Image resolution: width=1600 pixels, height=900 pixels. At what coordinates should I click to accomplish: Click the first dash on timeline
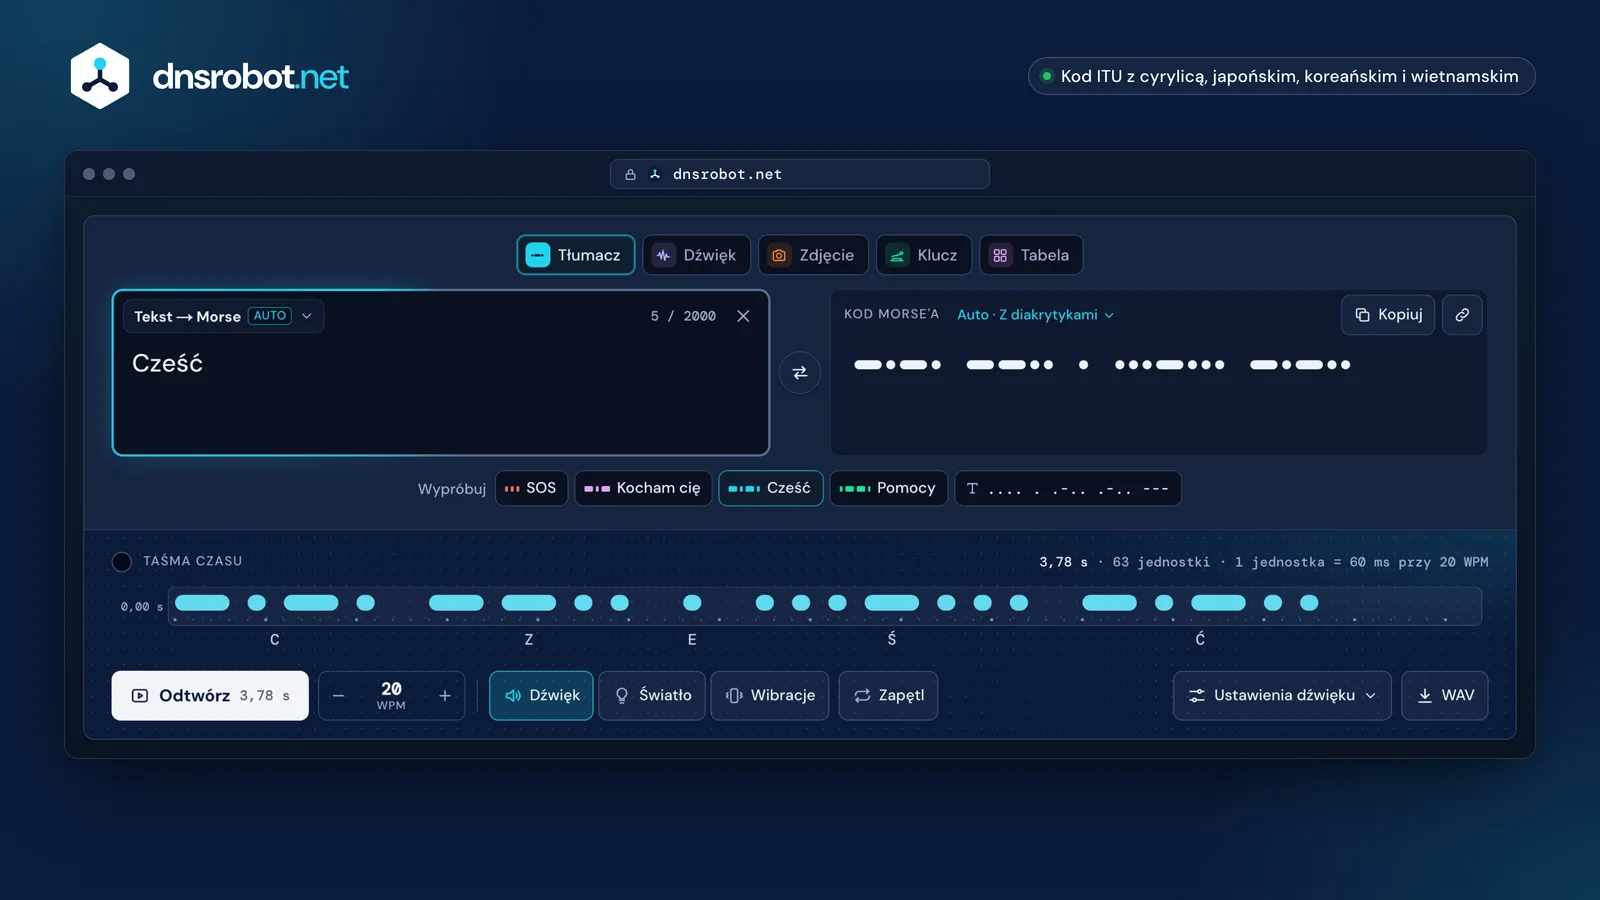click(203, 603)
